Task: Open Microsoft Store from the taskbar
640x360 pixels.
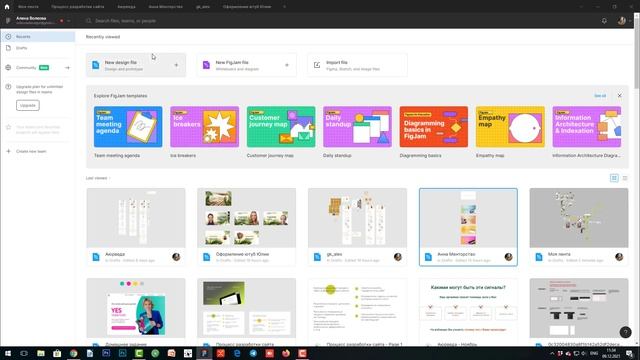Action: click(x=57, y=353)
